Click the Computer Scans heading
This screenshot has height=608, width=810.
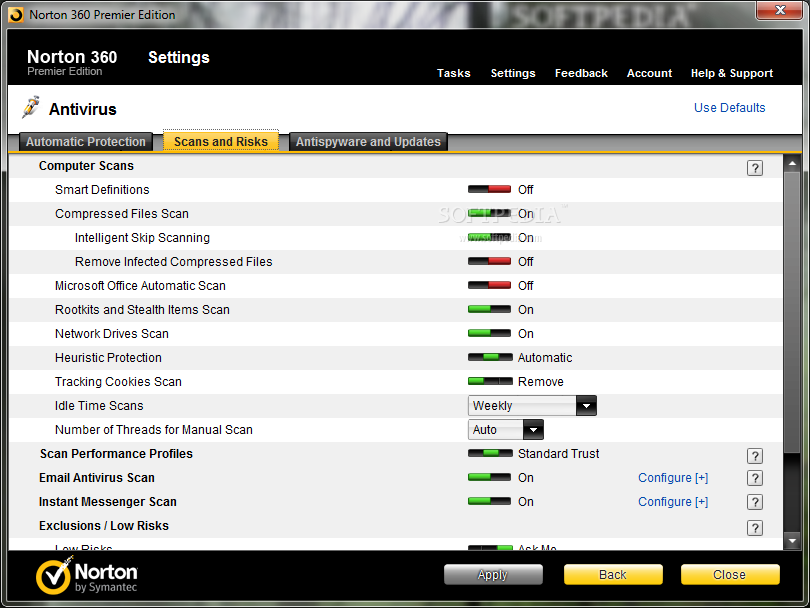(86, 166)
